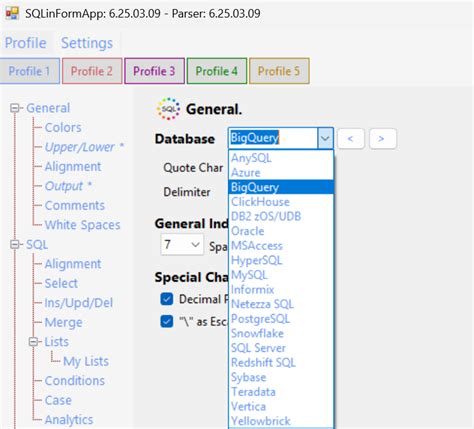Open White Spaces settings in tree
Viewport: 474px width, 429px height.
tap(82, 225)
